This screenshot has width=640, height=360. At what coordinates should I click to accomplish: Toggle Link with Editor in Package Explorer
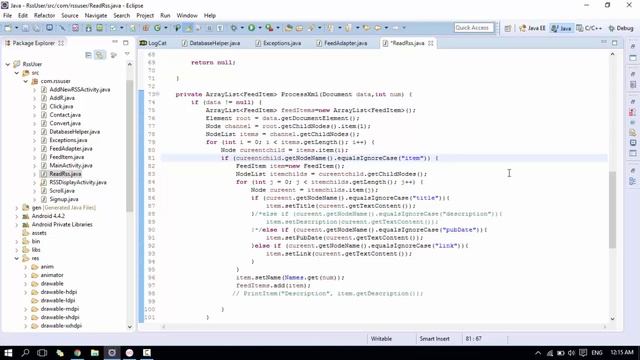click(100, 55)
